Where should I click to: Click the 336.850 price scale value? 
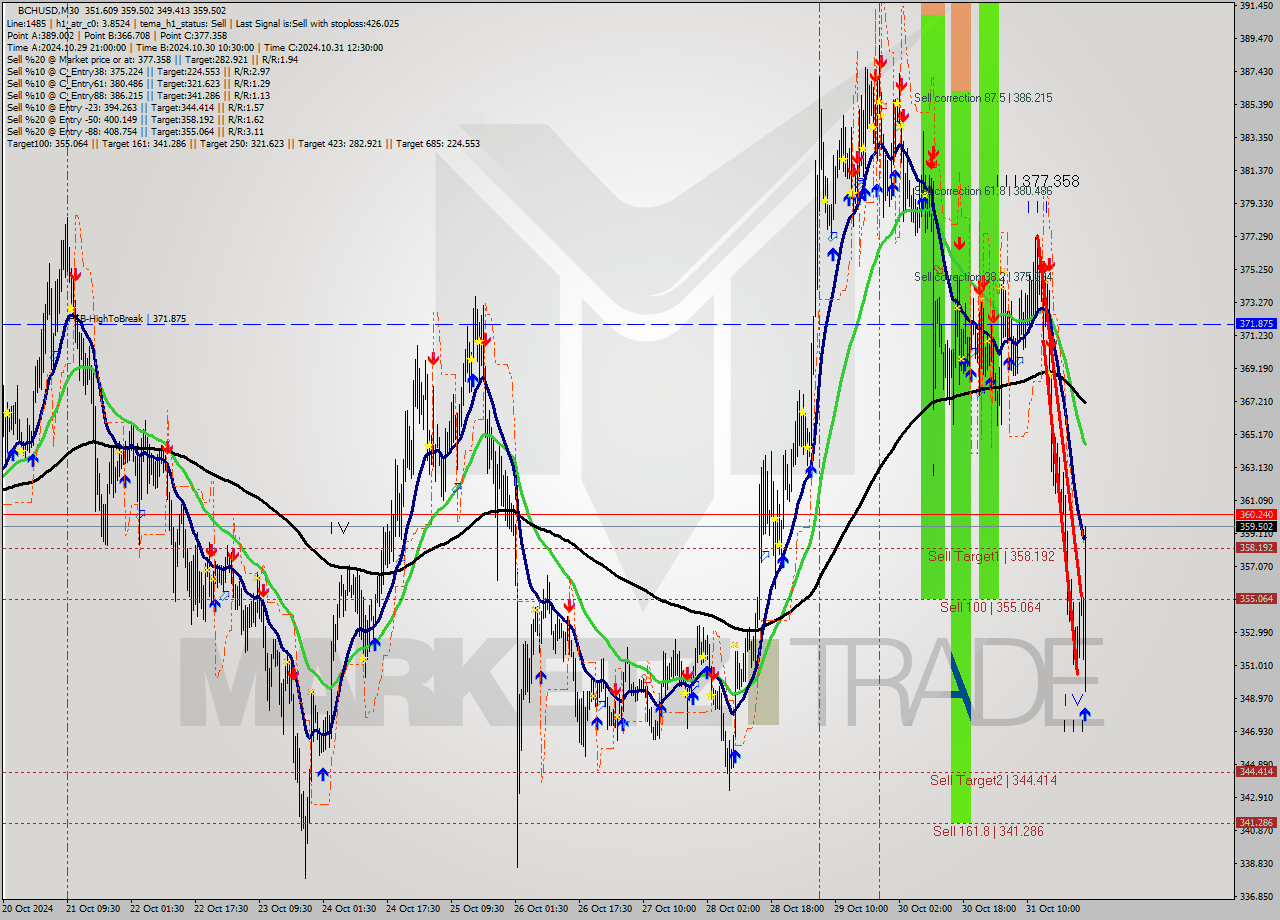point(1256,896)
